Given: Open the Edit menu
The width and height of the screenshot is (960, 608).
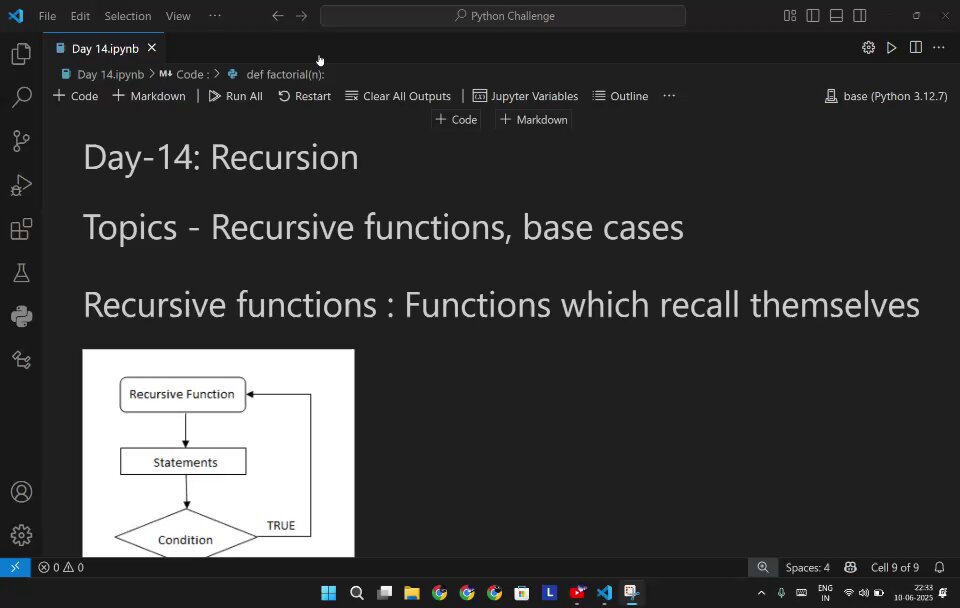Looking at the screenshot, I should tap(80, 16).
